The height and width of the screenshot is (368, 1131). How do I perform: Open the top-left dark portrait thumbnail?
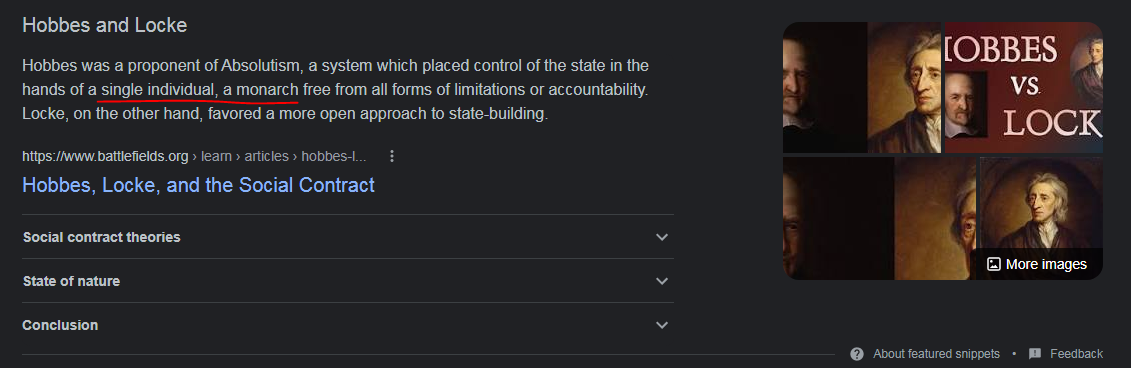(x=824, y=87)
